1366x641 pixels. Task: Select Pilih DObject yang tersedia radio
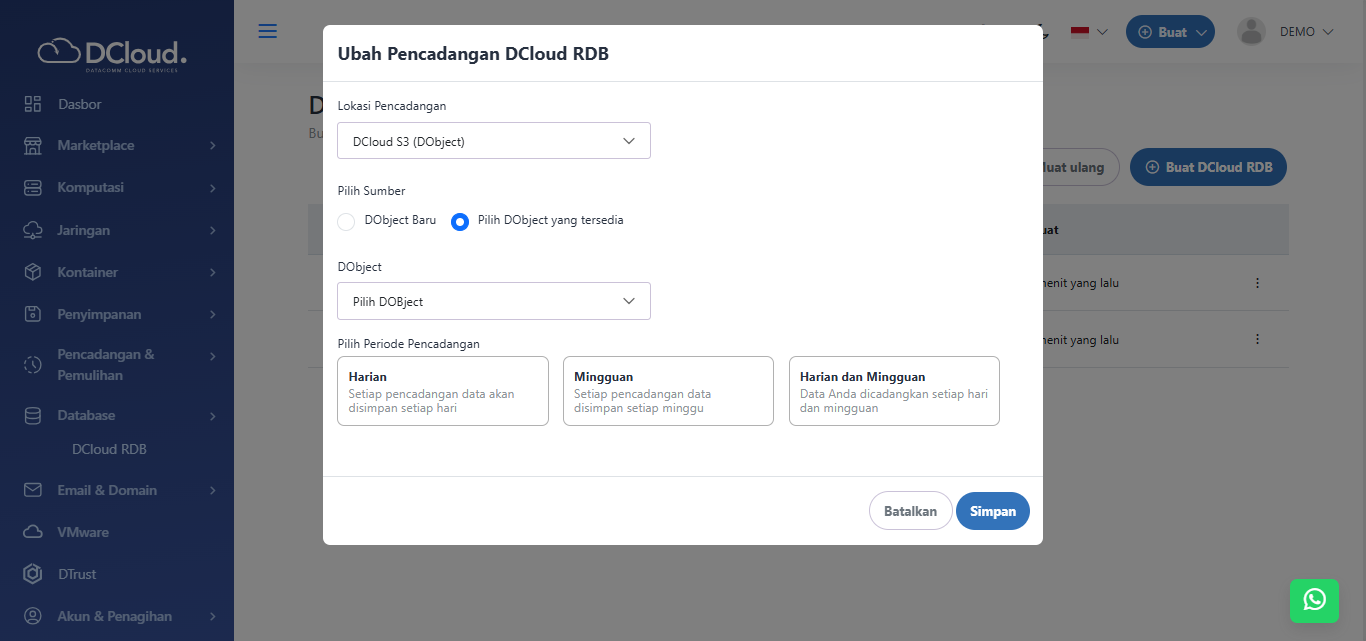tap(460, 222)
